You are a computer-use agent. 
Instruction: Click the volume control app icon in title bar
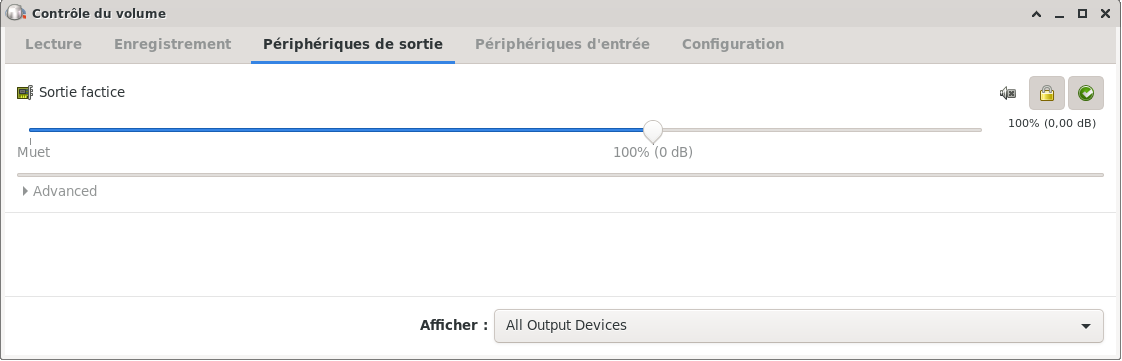pyautogui.click(x=15, y=13)
